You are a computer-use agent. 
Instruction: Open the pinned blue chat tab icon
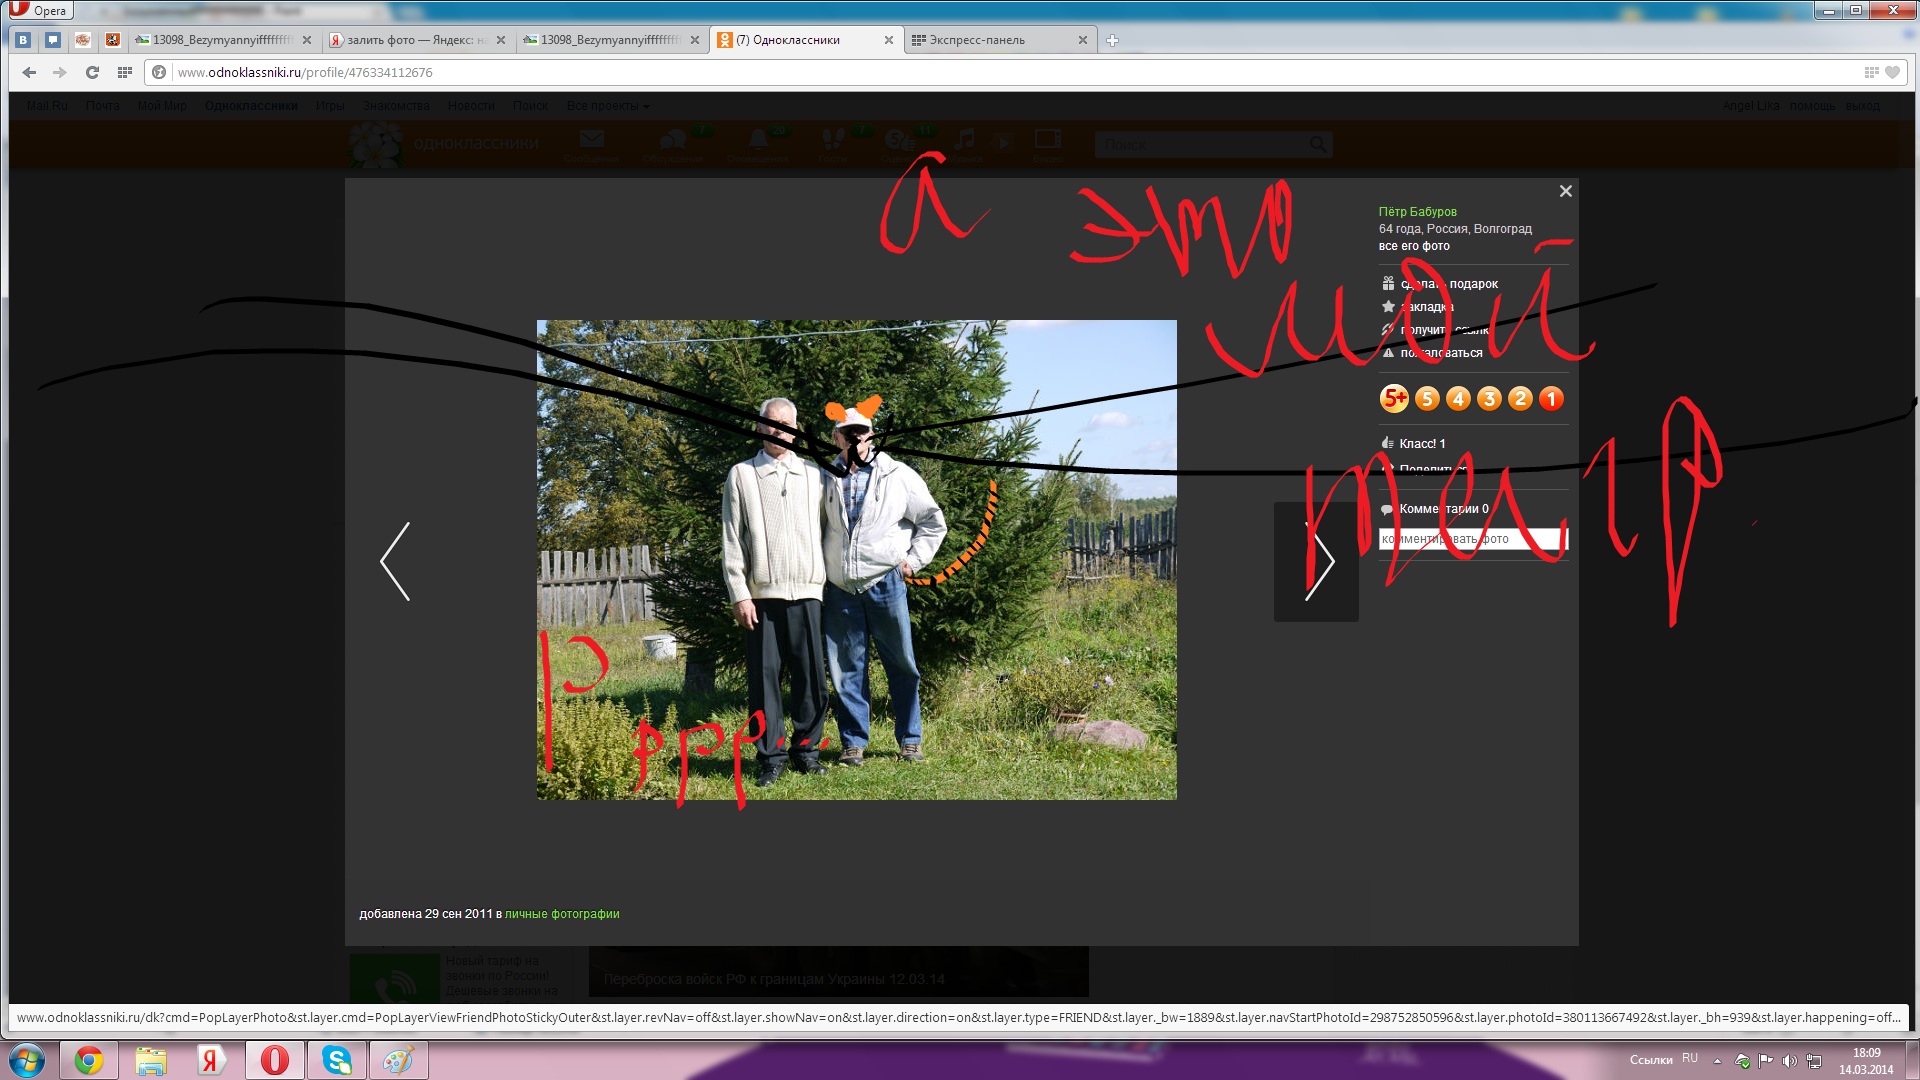pos(53,40)
